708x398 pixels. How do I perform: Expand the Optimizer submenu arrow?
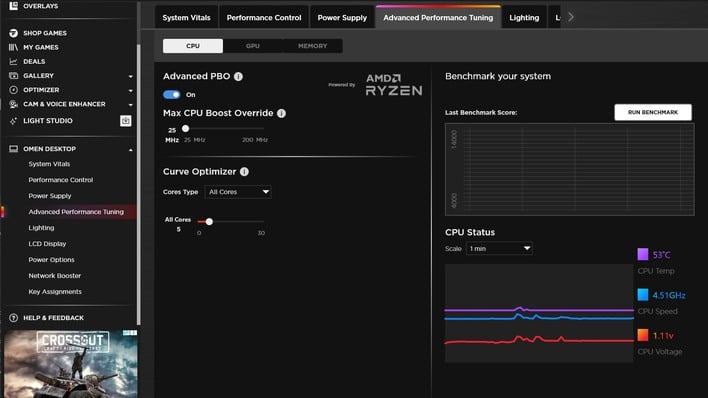coord(130,90)
